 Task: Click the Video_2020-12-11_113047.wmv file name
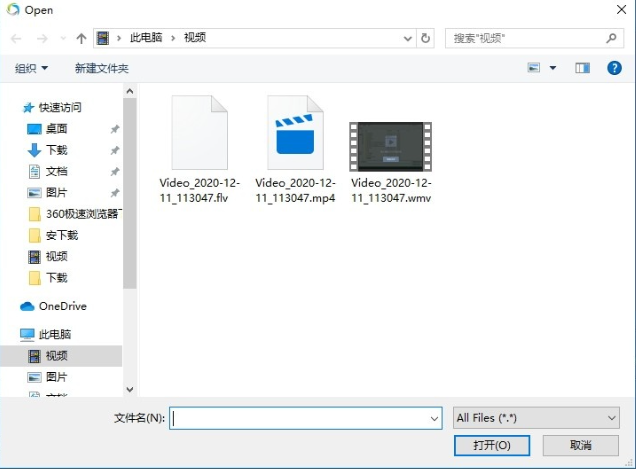pos(391,190)
